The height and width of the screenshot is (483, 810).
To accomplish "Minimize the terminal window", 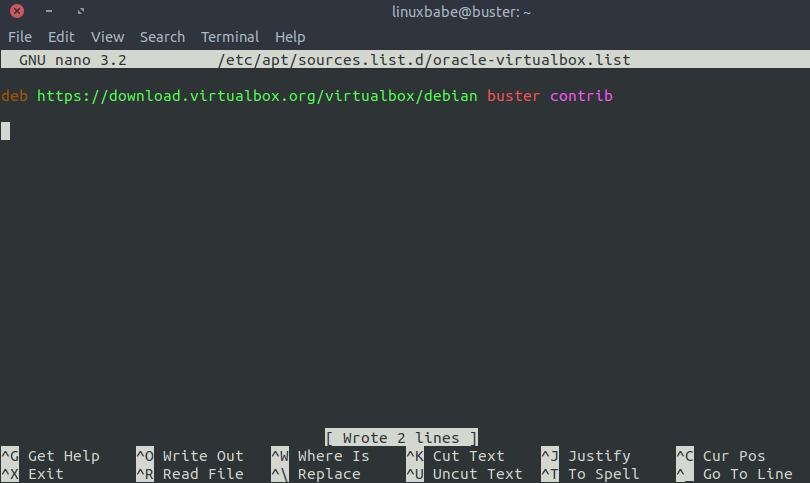I will (x=49, y=11).
